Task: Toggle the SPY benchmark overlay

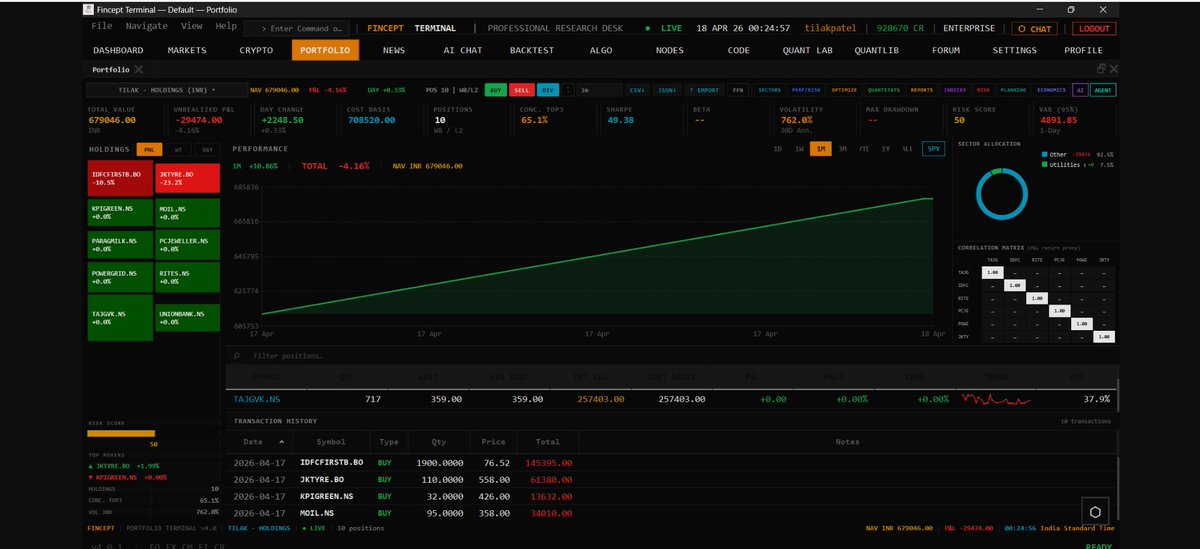Action: (934, 149)
